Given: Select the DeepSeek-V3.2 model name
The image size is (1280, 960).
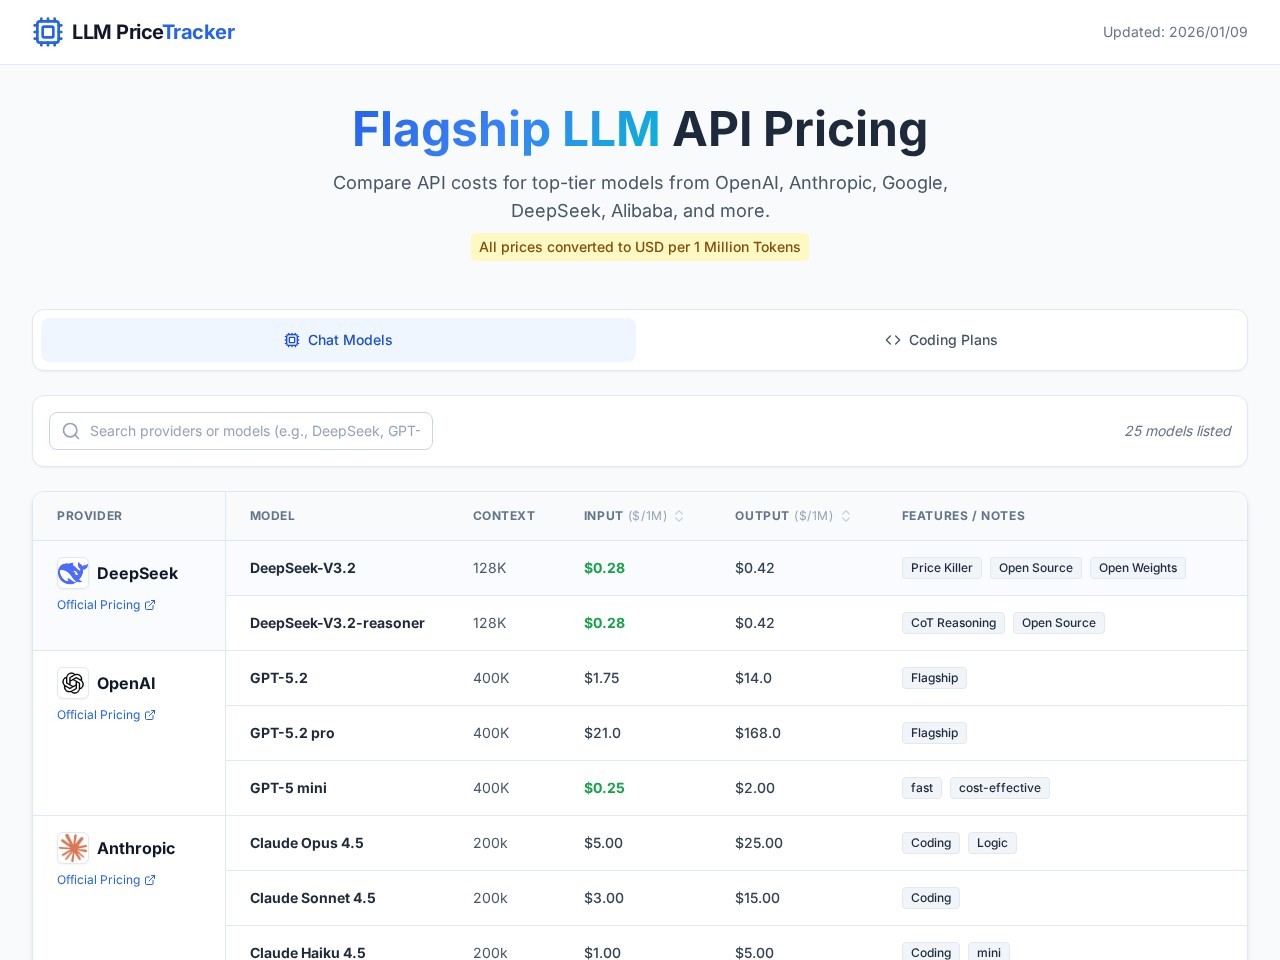Looking at the screenshot, I should tap(303, 568).
